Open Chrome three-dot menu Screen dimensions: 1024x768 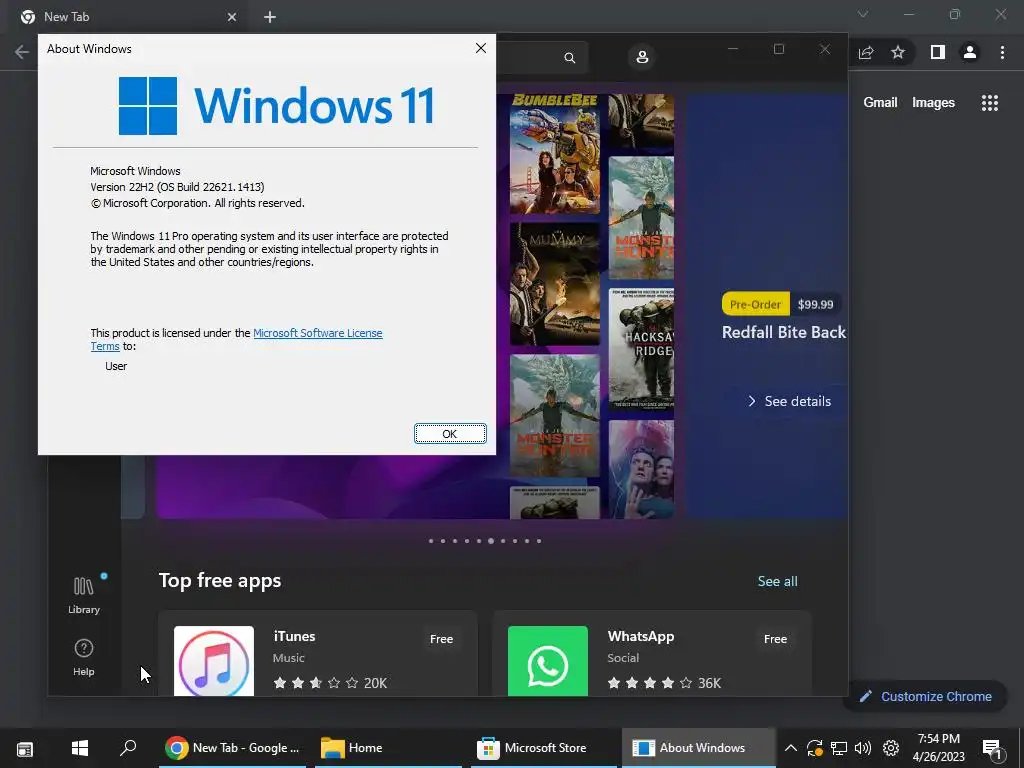coord(1002,52)
